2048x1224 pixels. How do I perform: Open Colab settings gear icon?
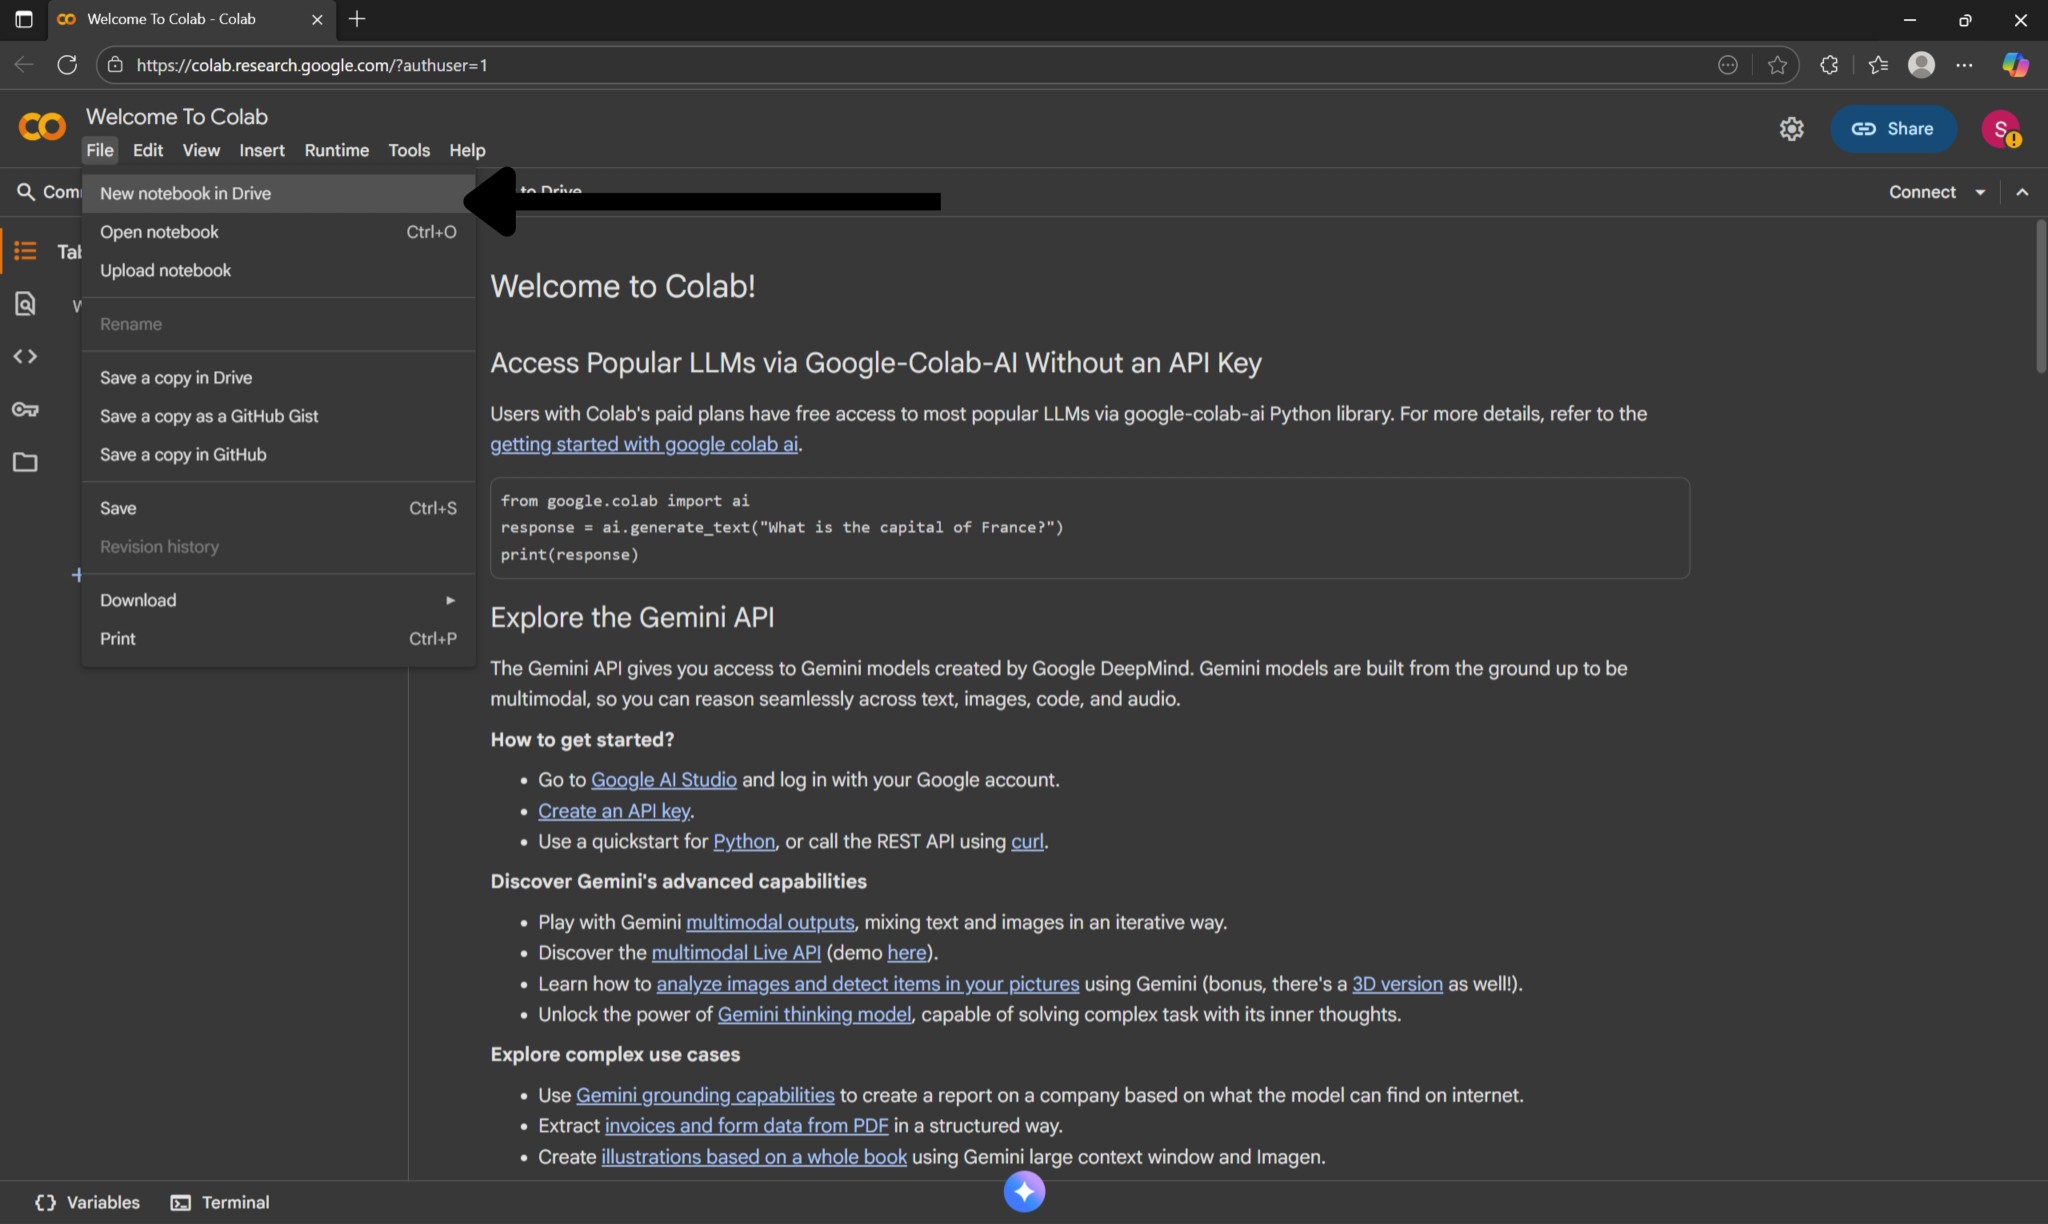(1791, 129)
